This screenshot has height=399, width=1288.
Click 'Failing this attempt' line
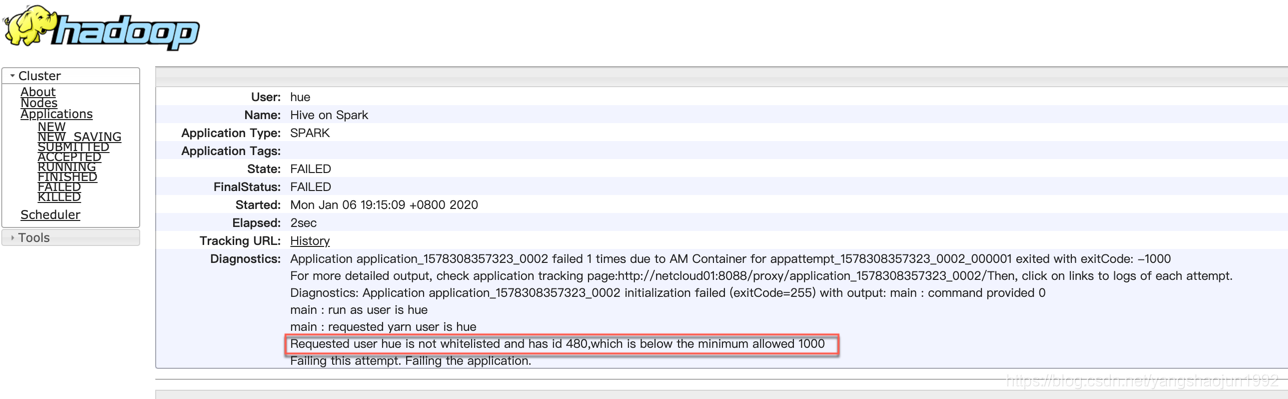pyautogui.click(x=410, y=361)
